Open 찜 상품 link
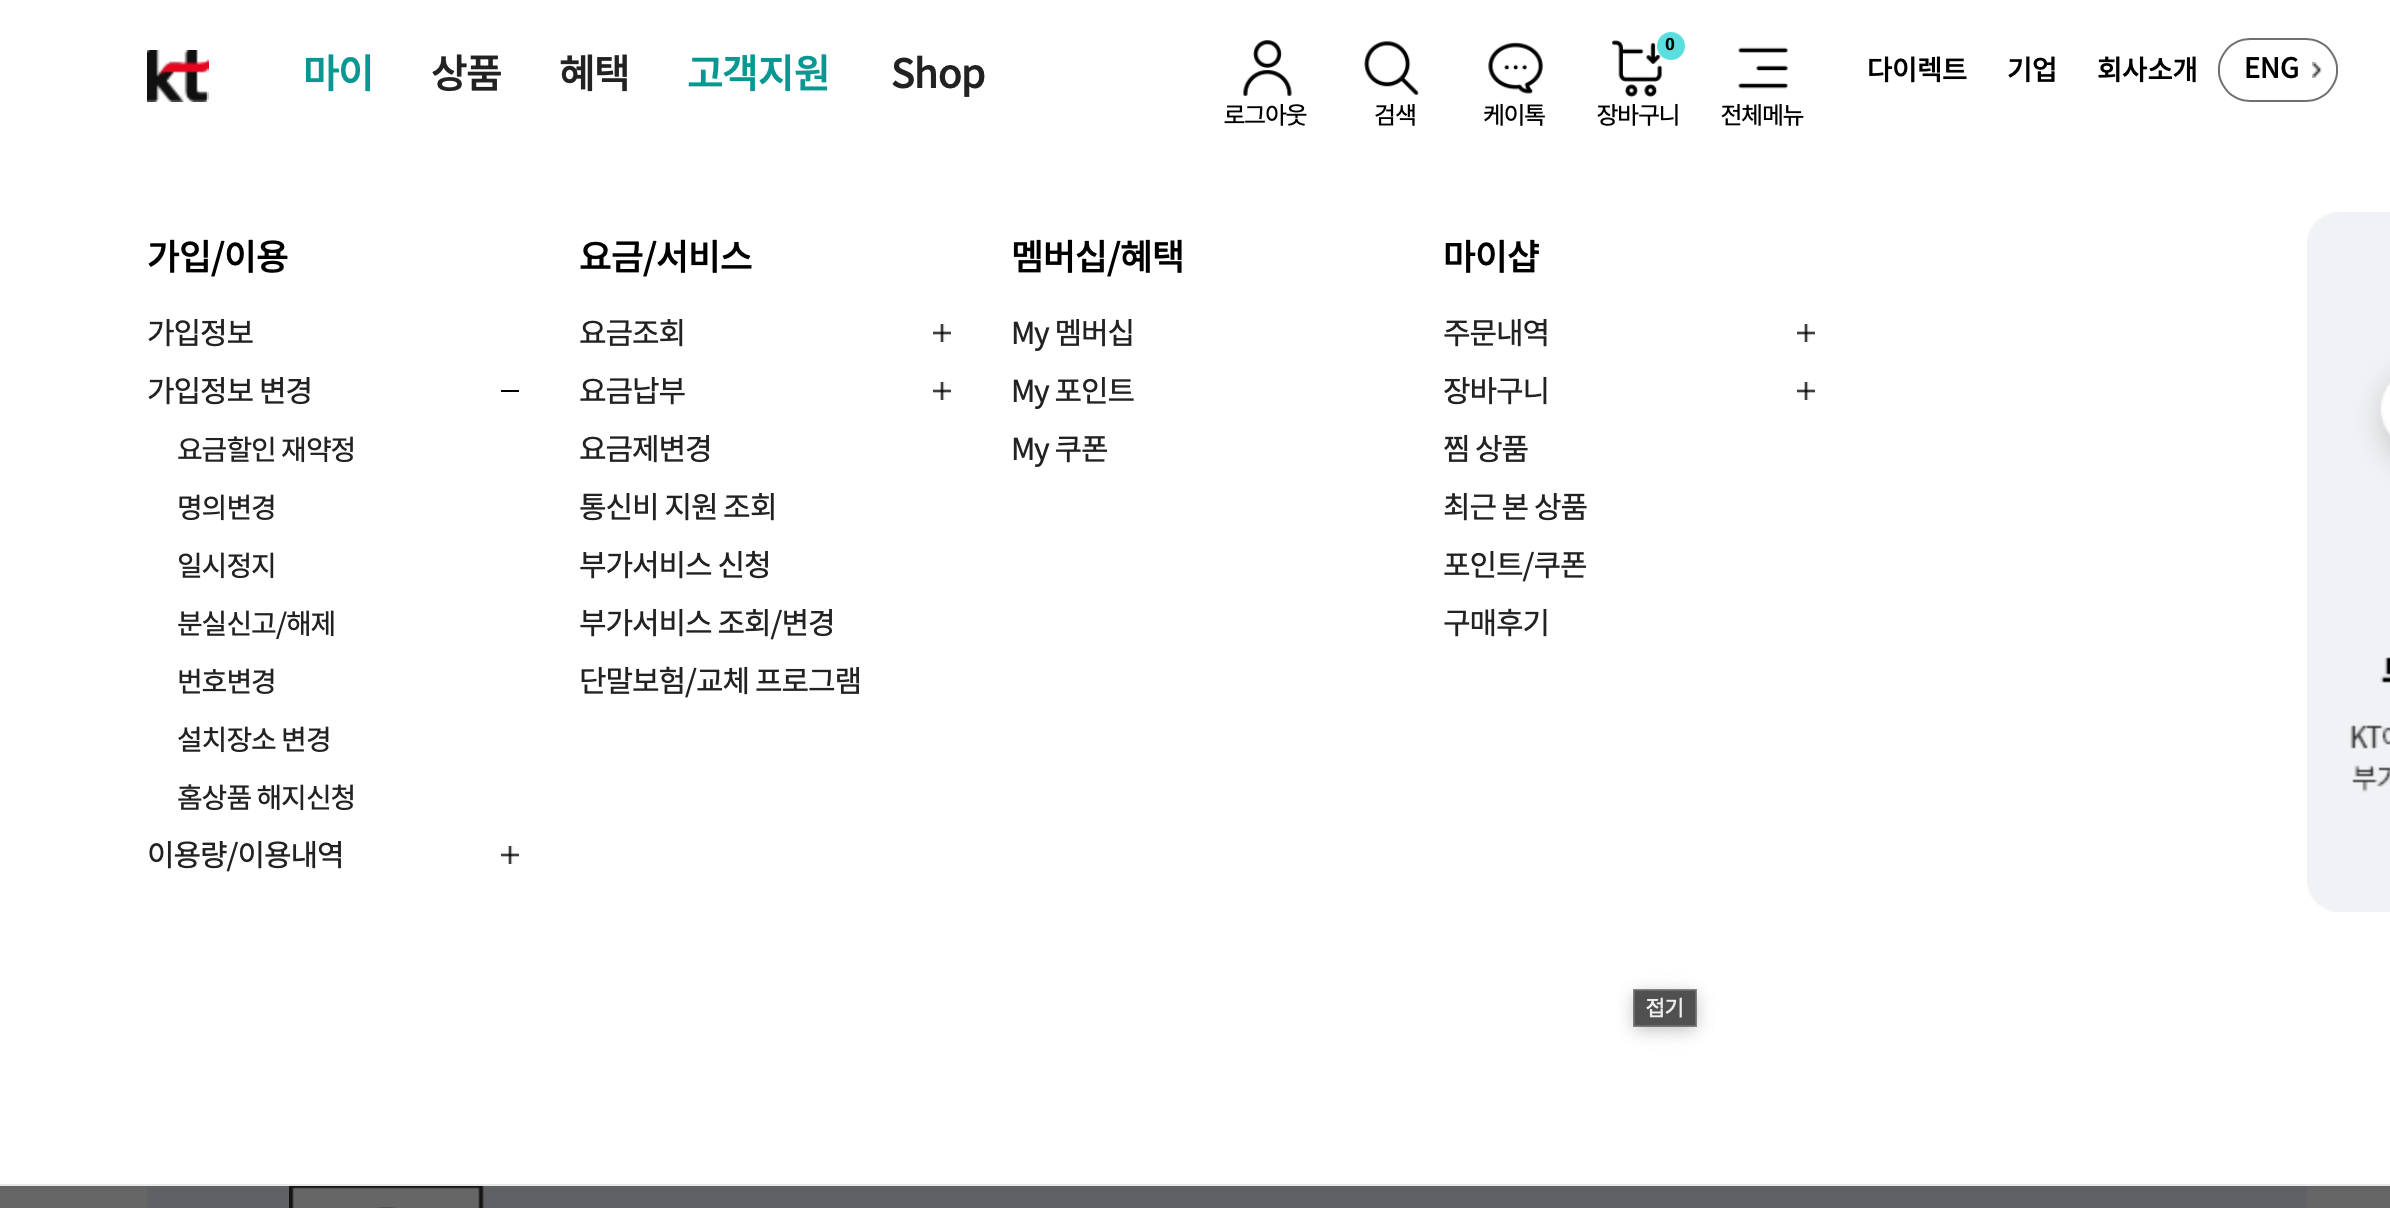 pos(1486,448)
